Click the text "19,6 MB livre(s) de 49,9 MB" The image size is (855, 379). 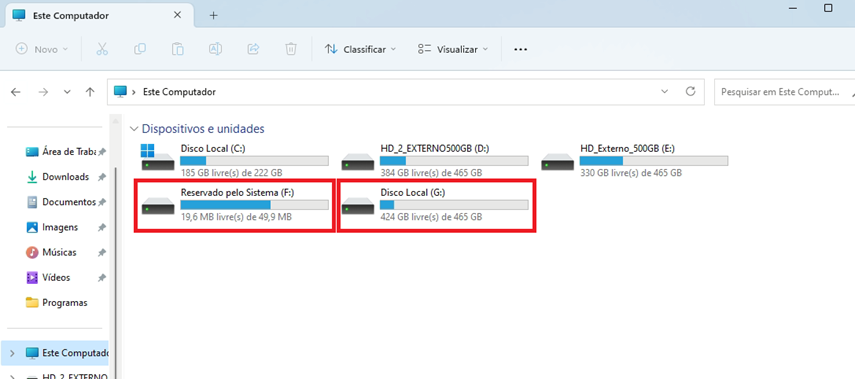(236, 217)
